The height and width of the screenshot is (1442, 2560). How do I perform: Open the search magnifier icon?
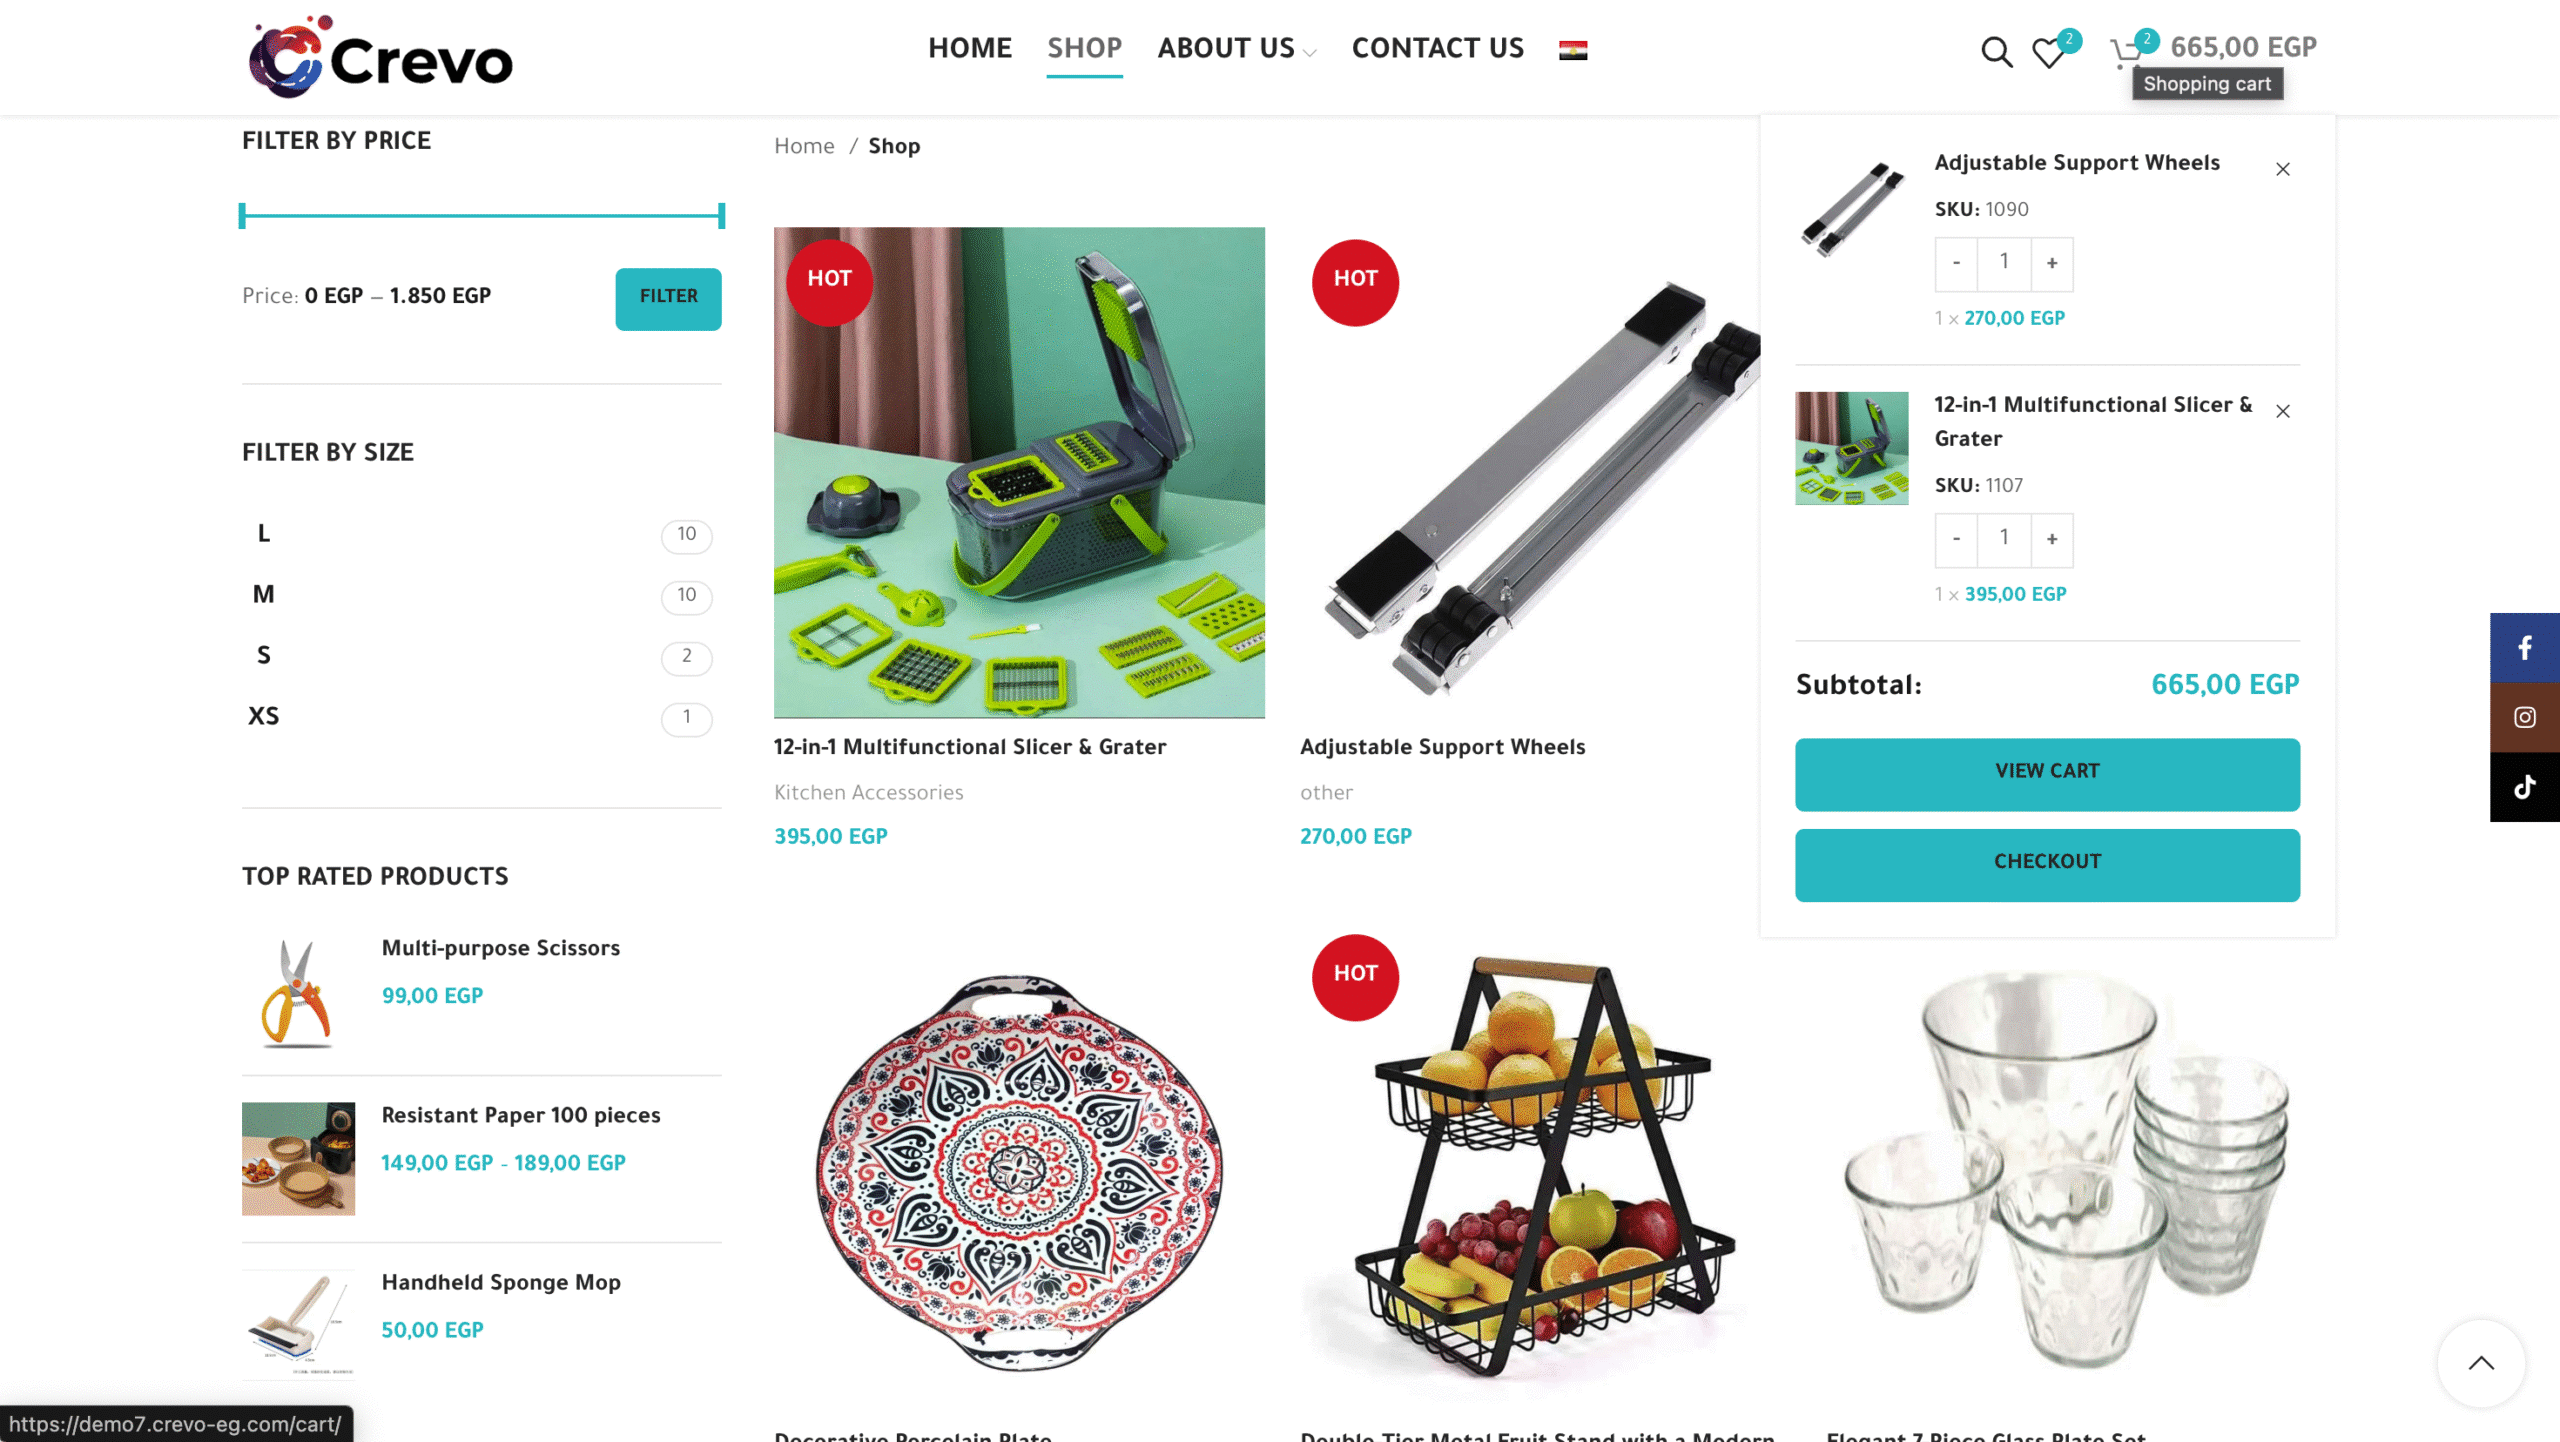(1996, 51)
